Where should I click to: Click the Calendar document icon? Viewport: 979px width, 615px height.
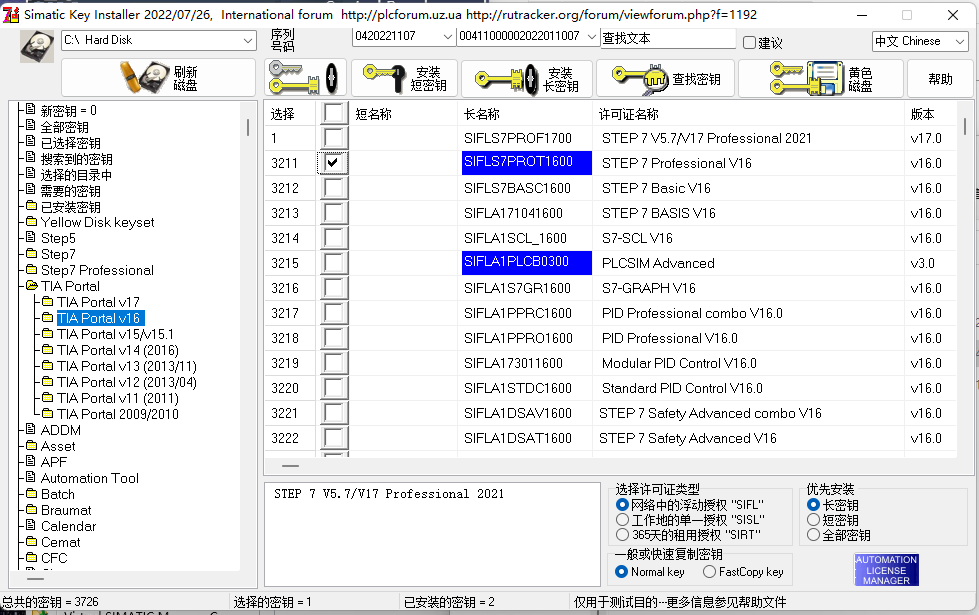pos(31,526)
